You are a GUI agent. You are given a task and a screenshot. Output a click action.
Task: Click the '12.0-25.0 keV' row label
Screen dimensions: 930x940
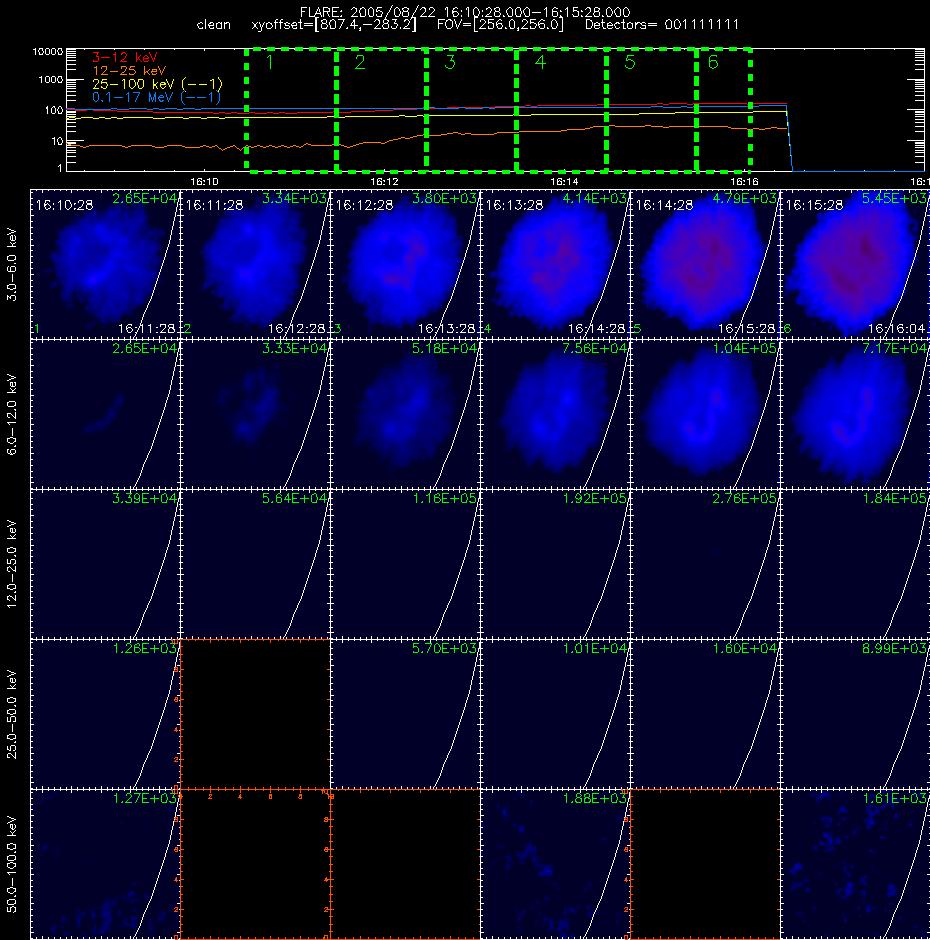click(12, 564)
